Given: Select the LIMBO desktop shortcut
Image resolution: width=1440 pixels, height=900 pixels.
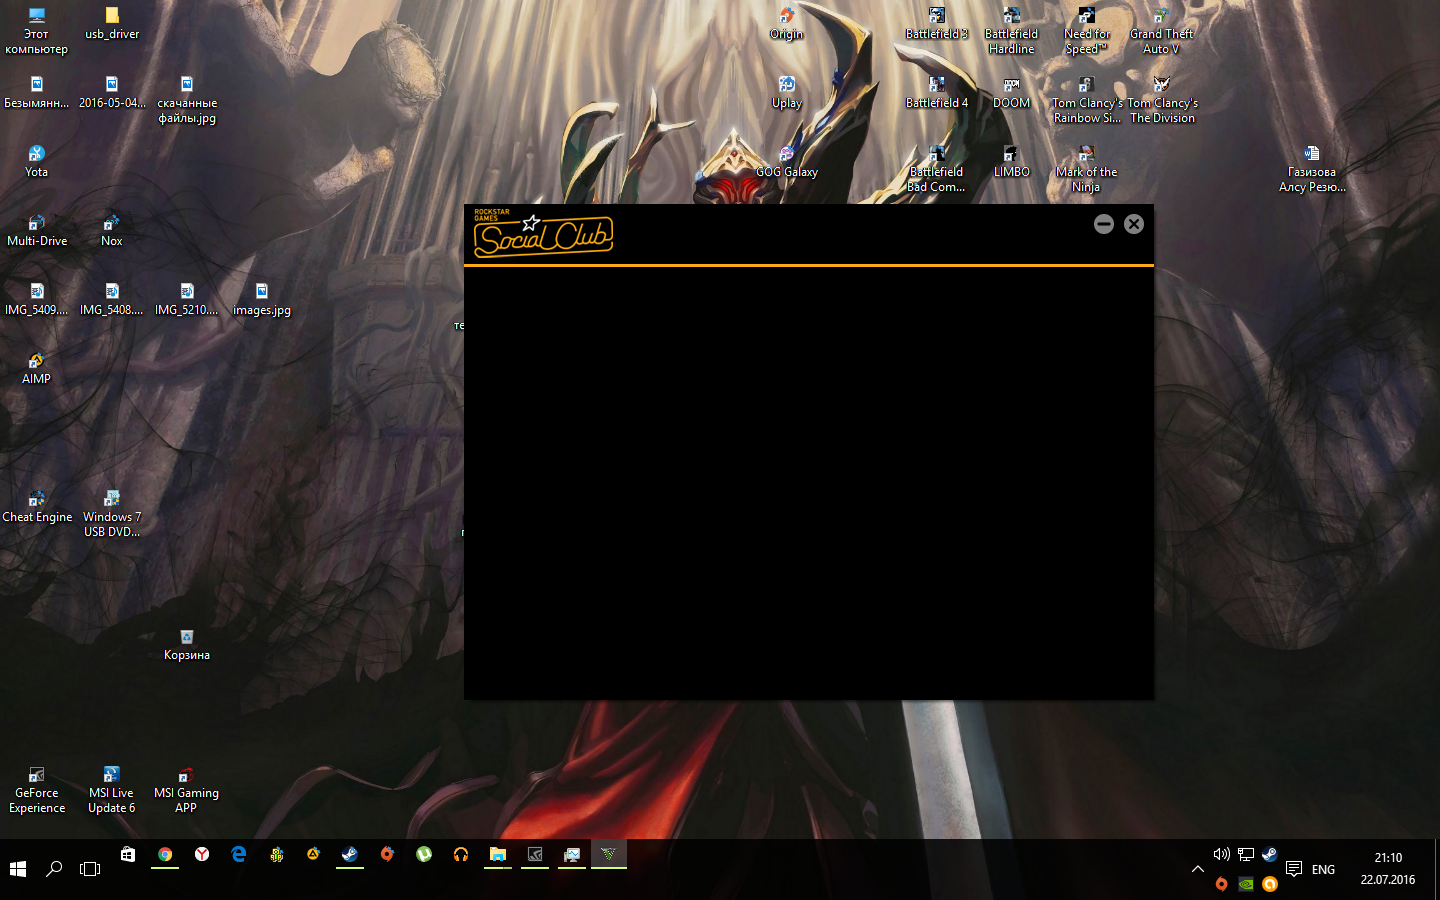Looking at the screenshot, I should point(1011,162).
